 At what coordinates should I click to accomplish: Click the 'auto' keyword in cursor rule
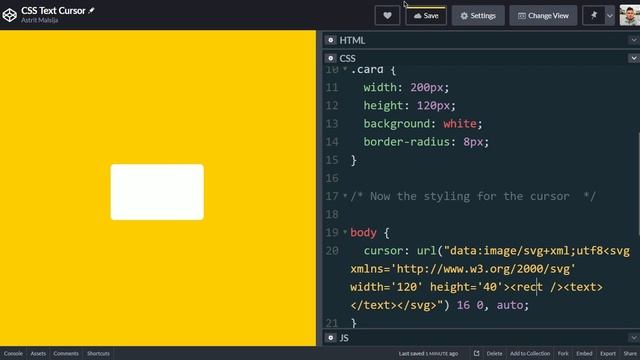tap(509, 305)
